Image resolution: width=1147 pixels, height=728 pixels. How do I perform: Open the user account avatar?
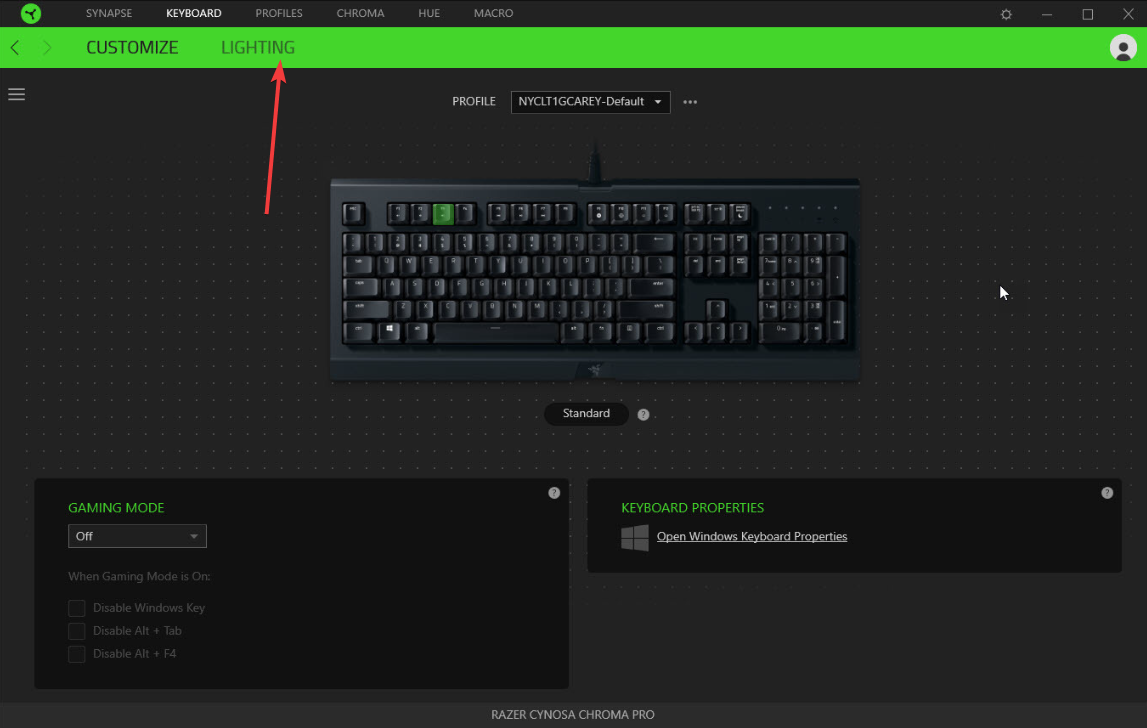[x=1123, y=48]
